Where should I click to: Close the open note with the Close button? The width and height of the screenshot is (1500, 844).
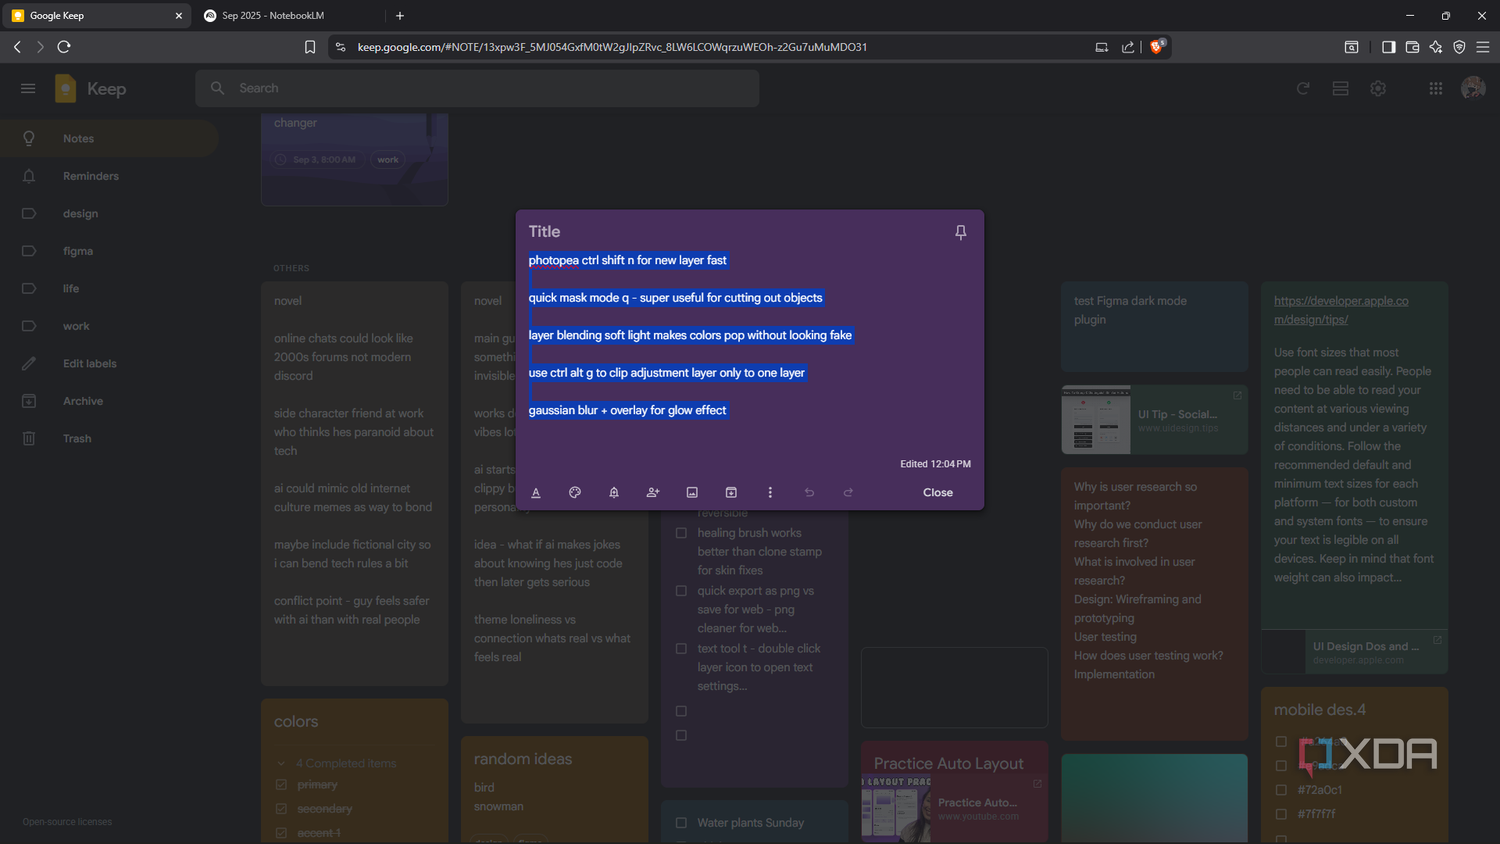click(x=938, y=492)
